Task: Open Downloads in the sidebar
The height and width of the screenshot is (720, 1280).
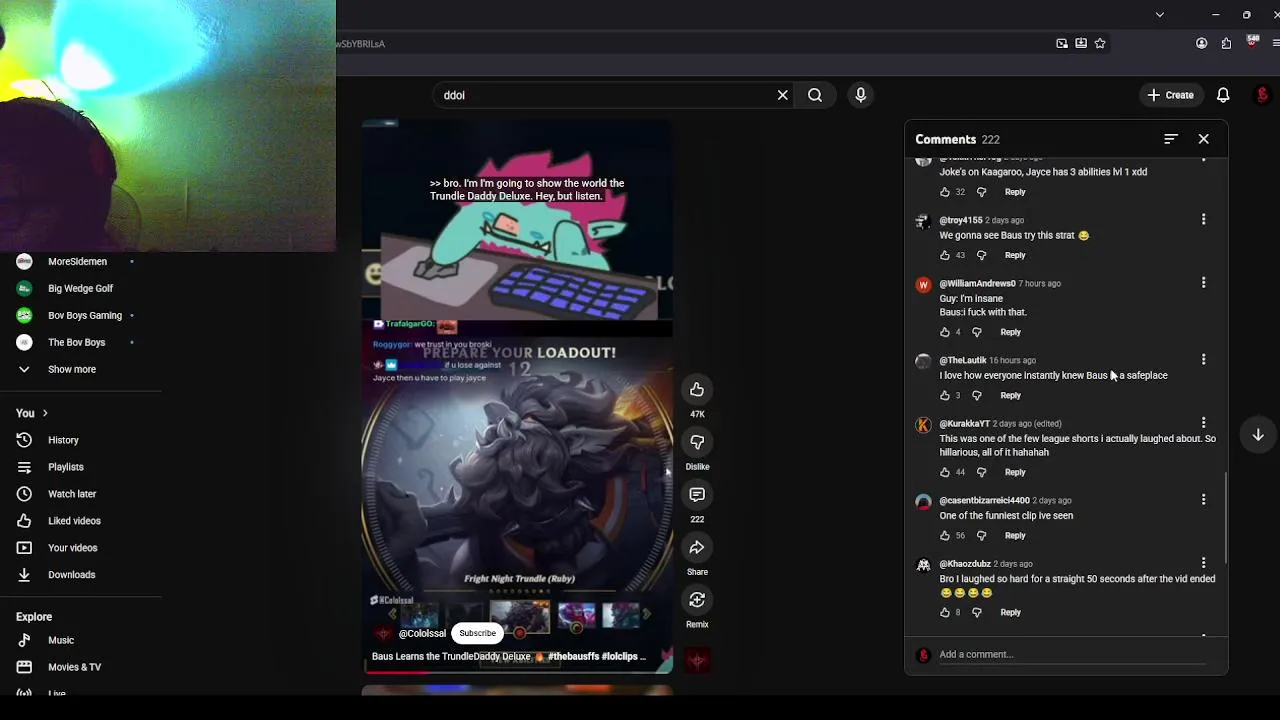Action: point(70,575)
